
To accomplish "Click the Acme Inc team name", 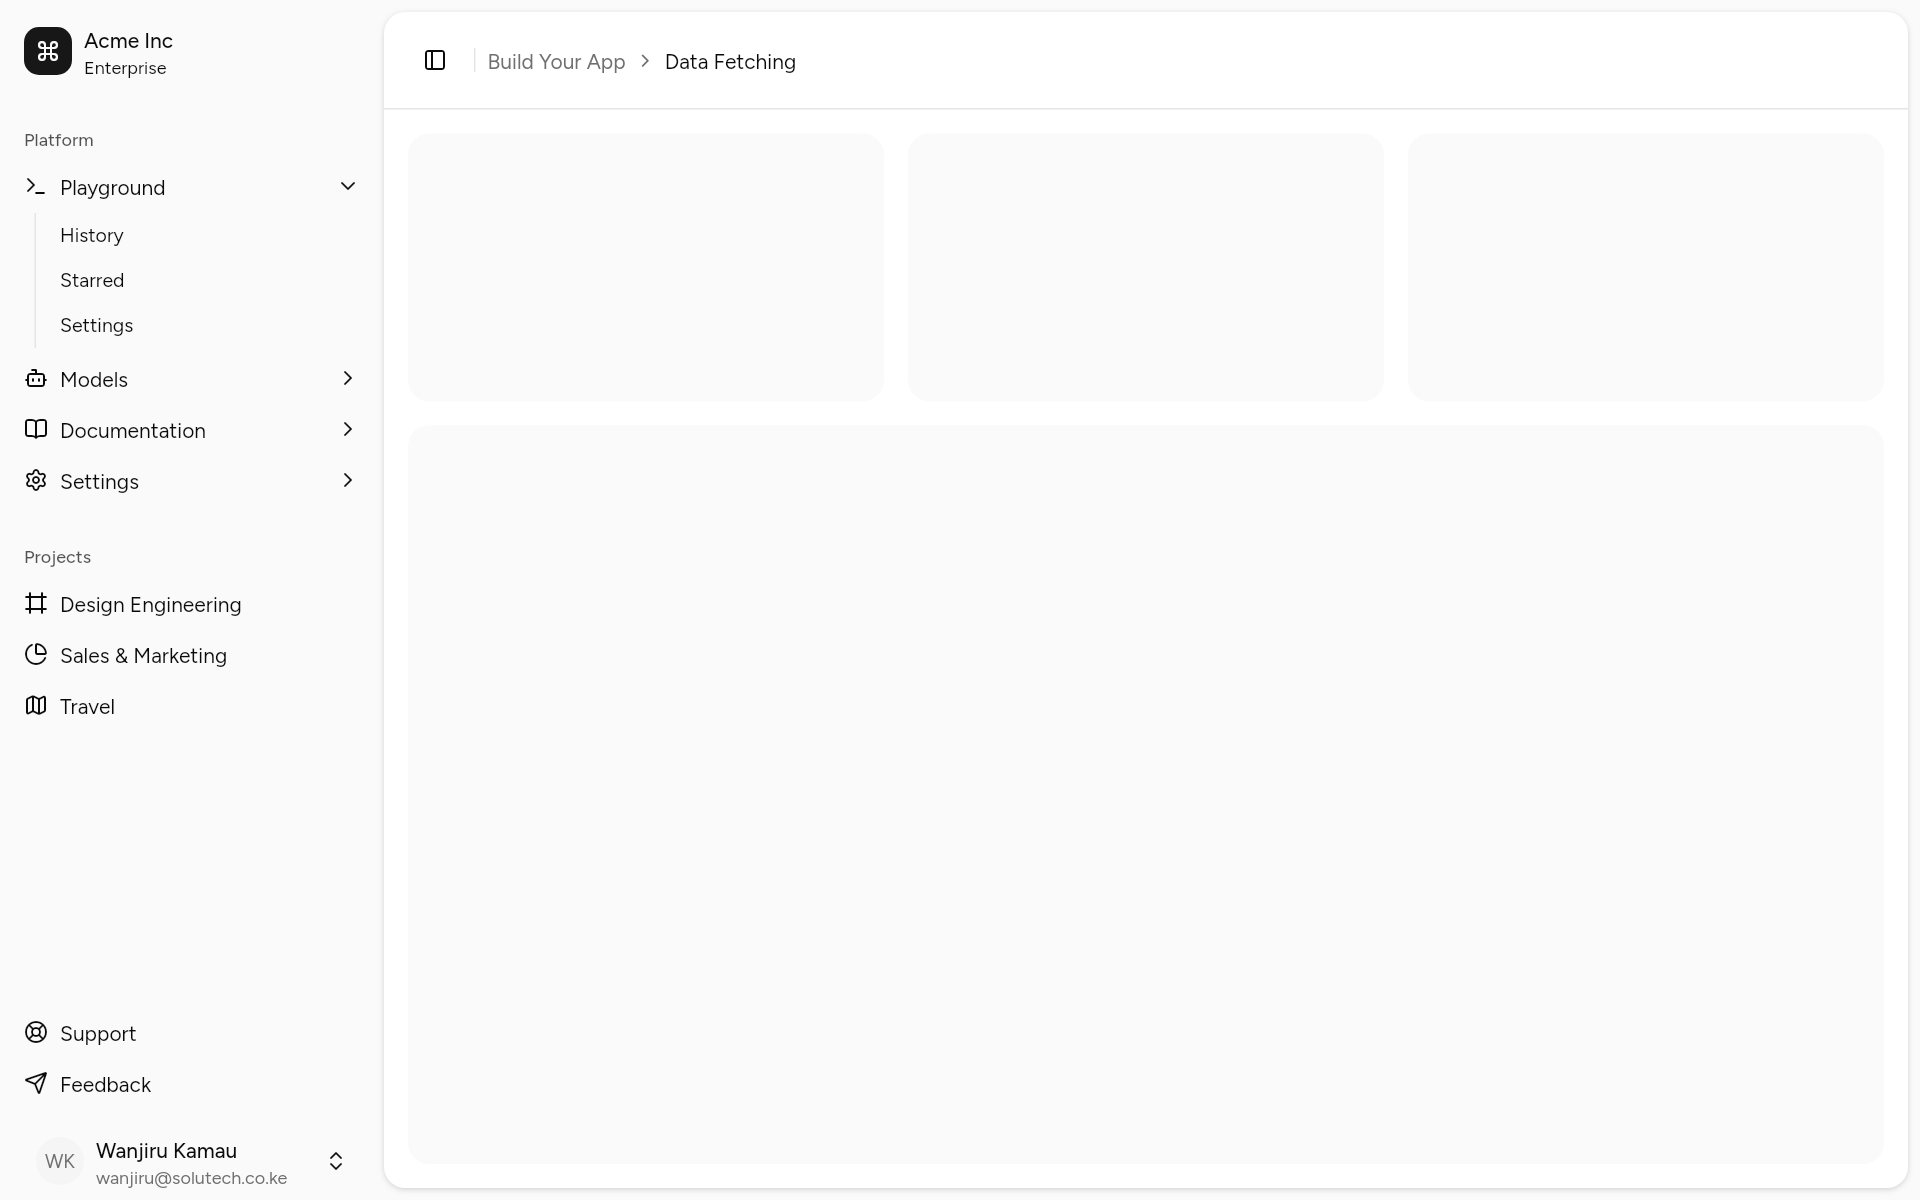I will point(128,41).
